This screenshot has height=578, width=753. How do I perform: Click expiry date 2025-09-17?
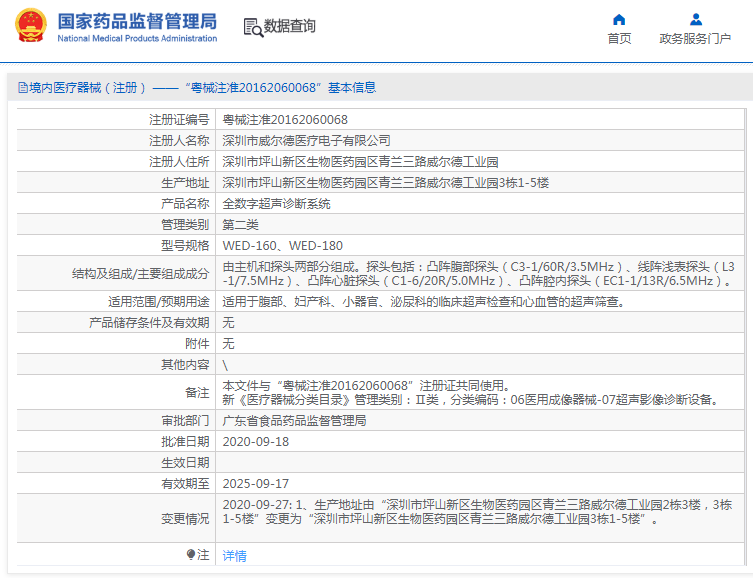click(x=255, y=484)
